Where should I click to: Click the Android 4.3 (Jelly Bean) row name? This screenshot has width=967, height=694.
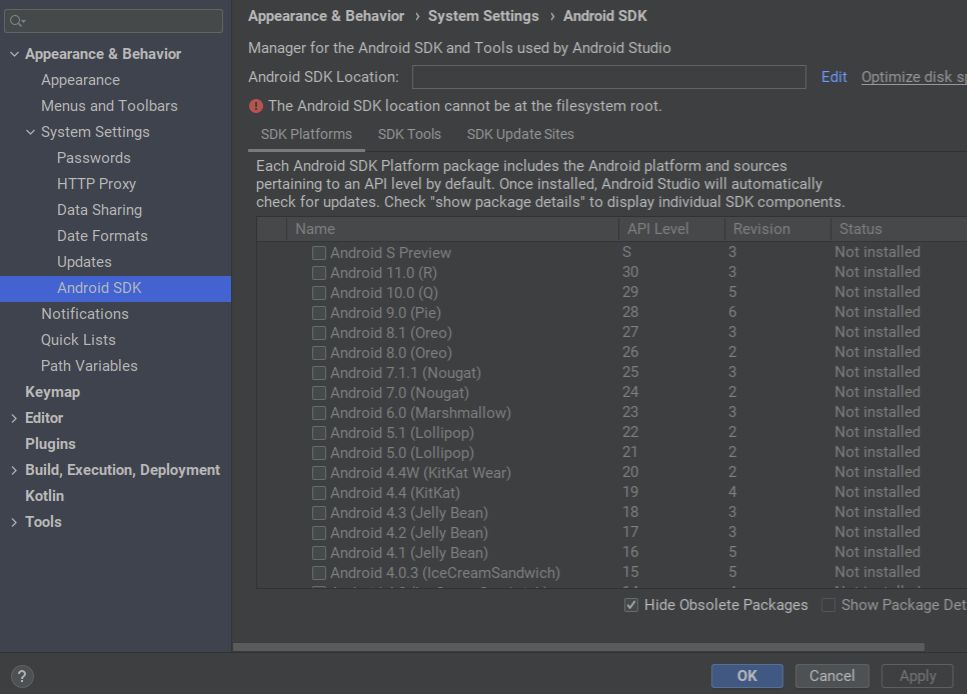point(409,513)
